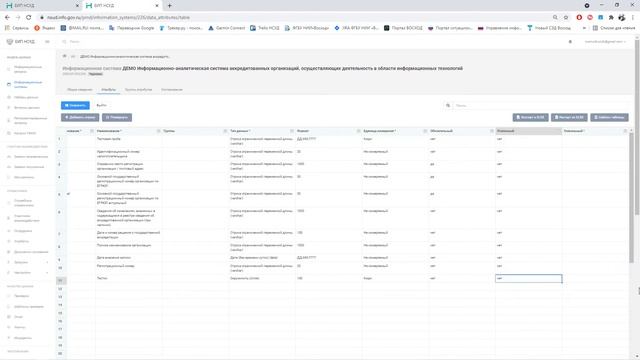Open a new browser tab with plus icon

click(x=169, y=6)
